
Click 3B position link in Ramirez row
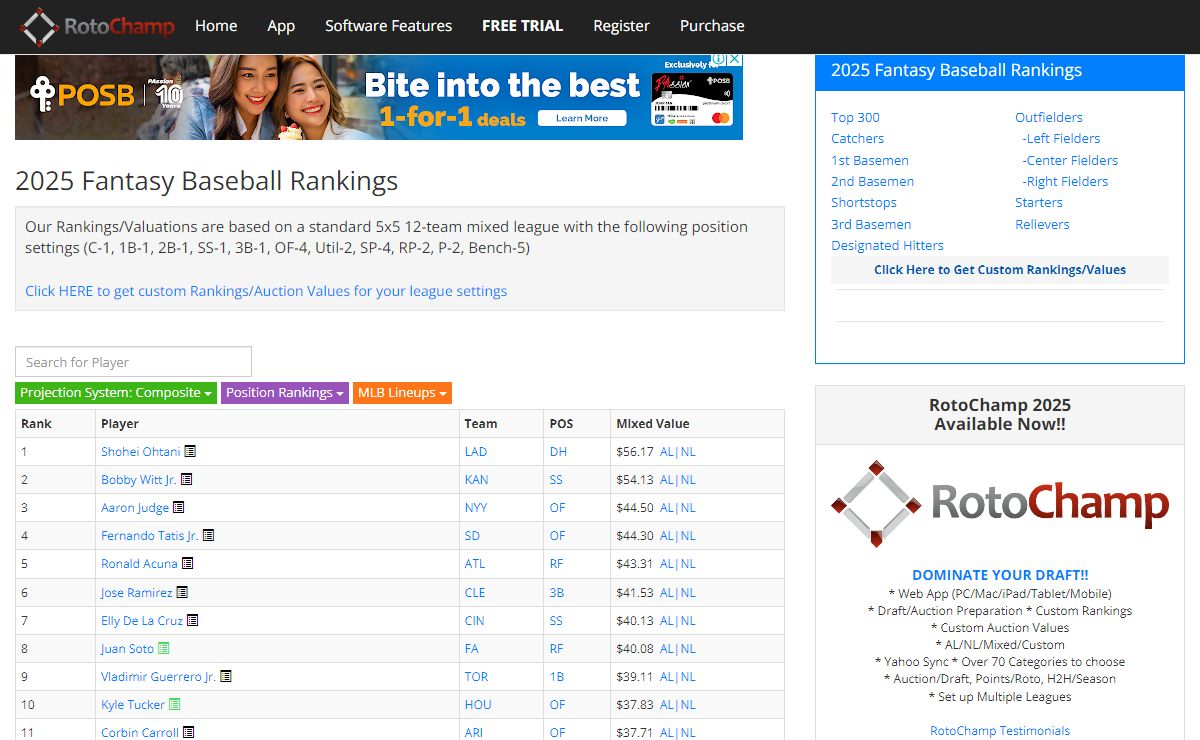pyautogui.click(x=557, y=593)
